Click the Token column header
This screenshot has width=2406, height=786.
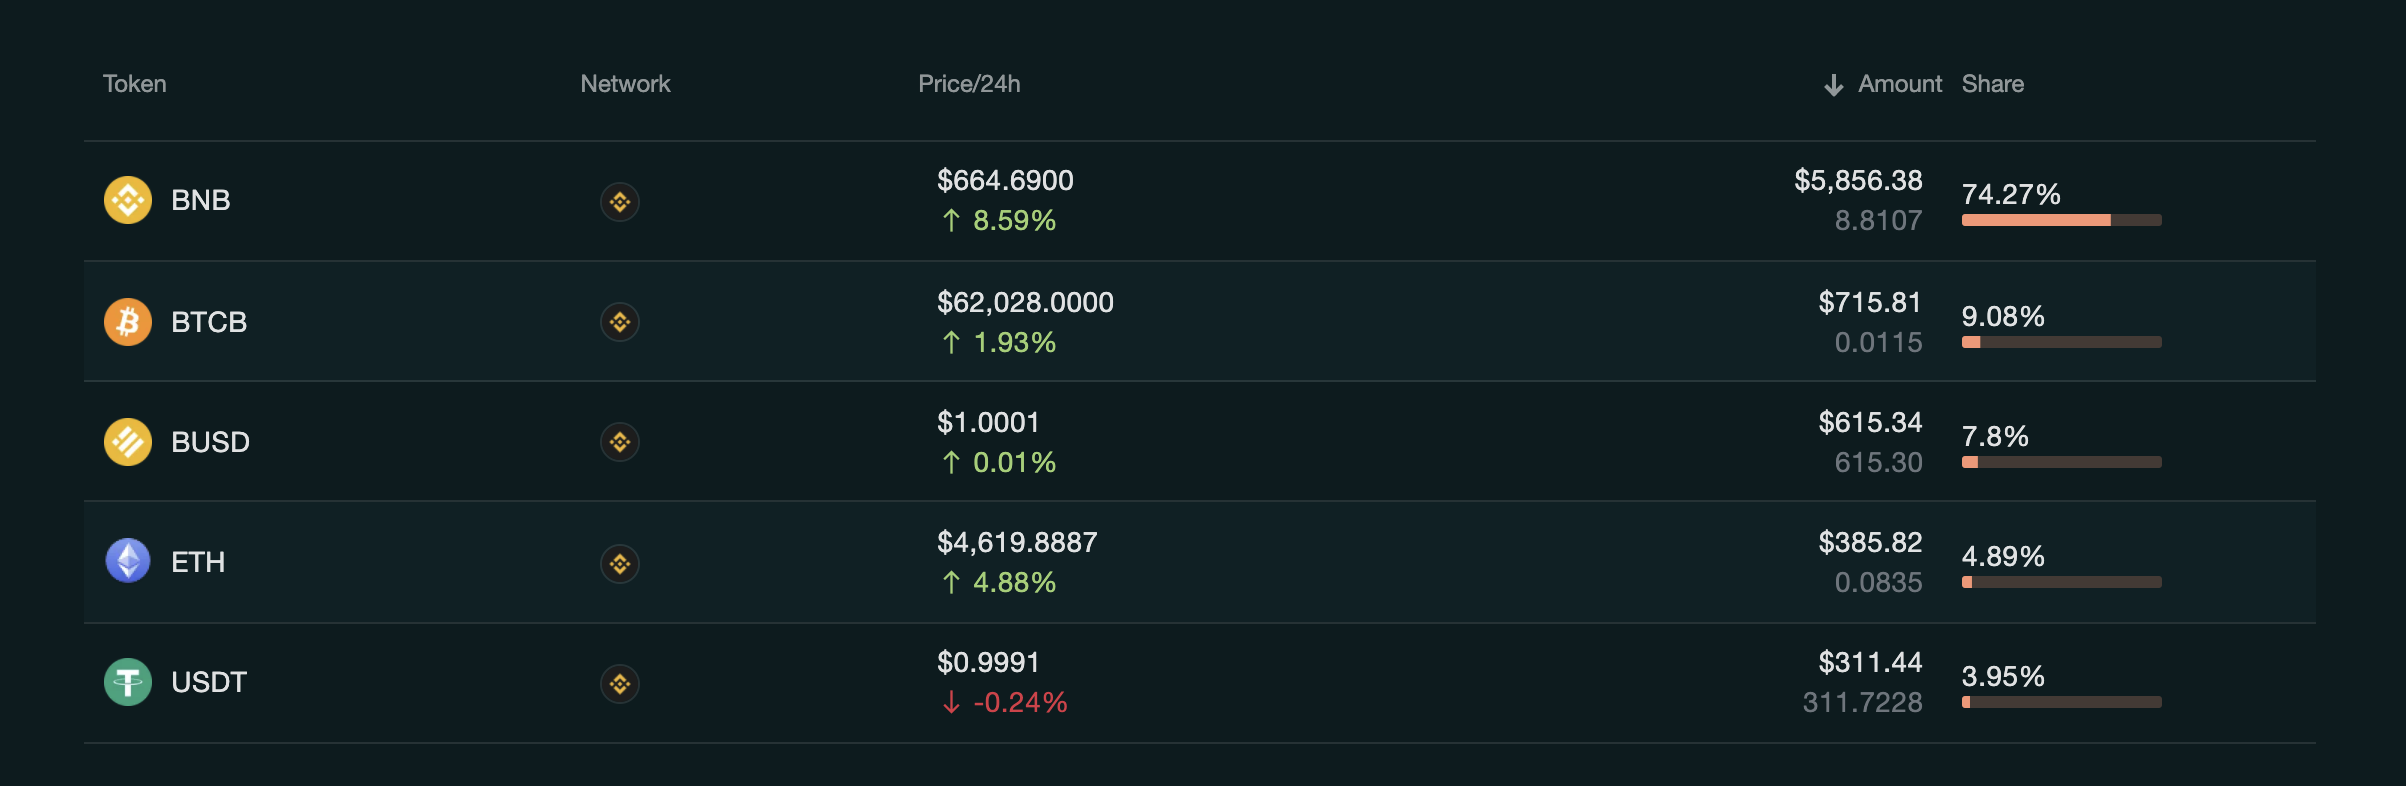[135, 84]
